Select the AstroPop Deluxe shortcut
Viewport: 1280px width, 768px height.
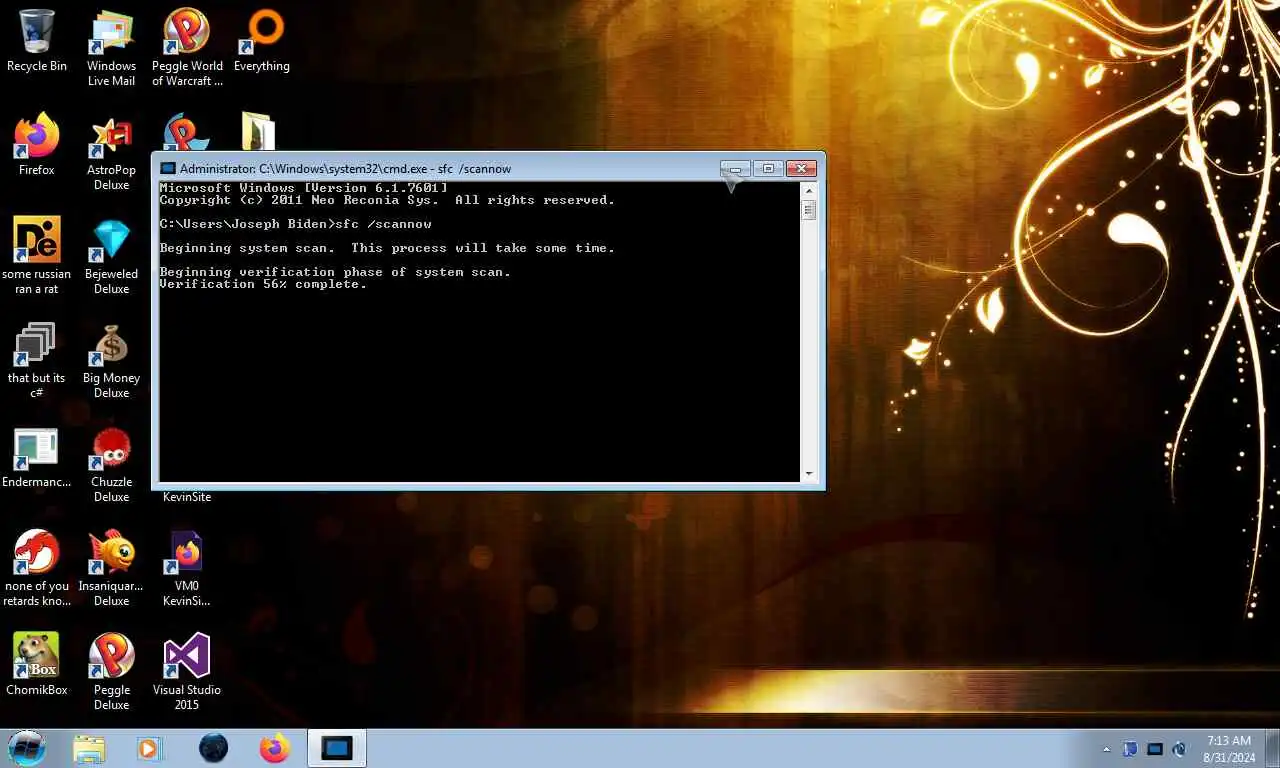111,152
